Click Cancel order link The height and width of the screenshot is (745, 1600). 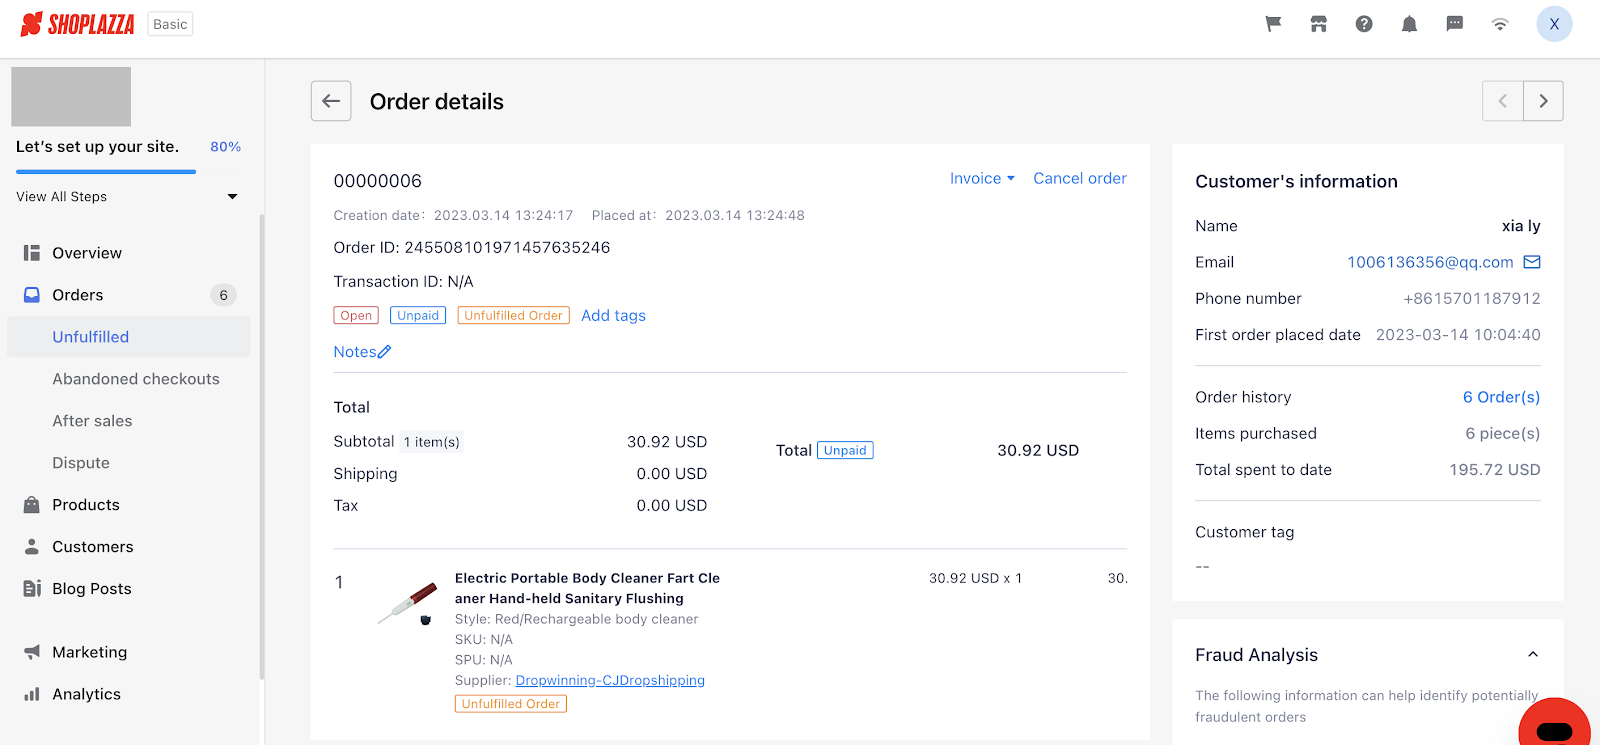coord(1080,178)
